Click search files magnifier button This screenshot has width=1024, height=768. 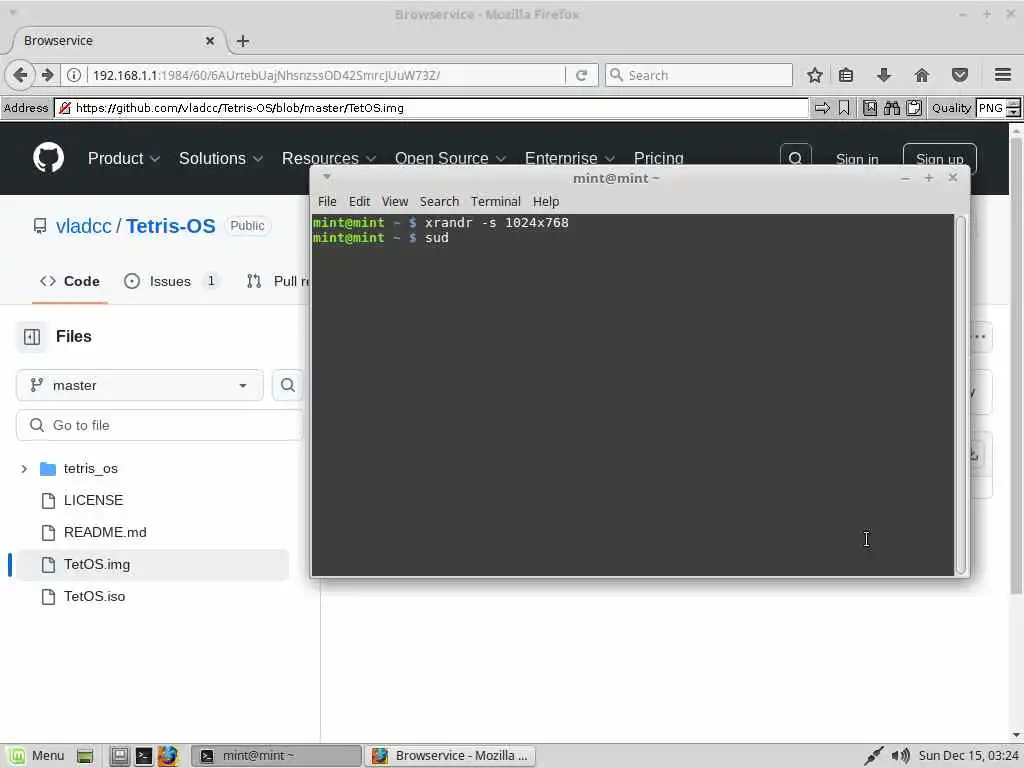(x=287, y=385)
